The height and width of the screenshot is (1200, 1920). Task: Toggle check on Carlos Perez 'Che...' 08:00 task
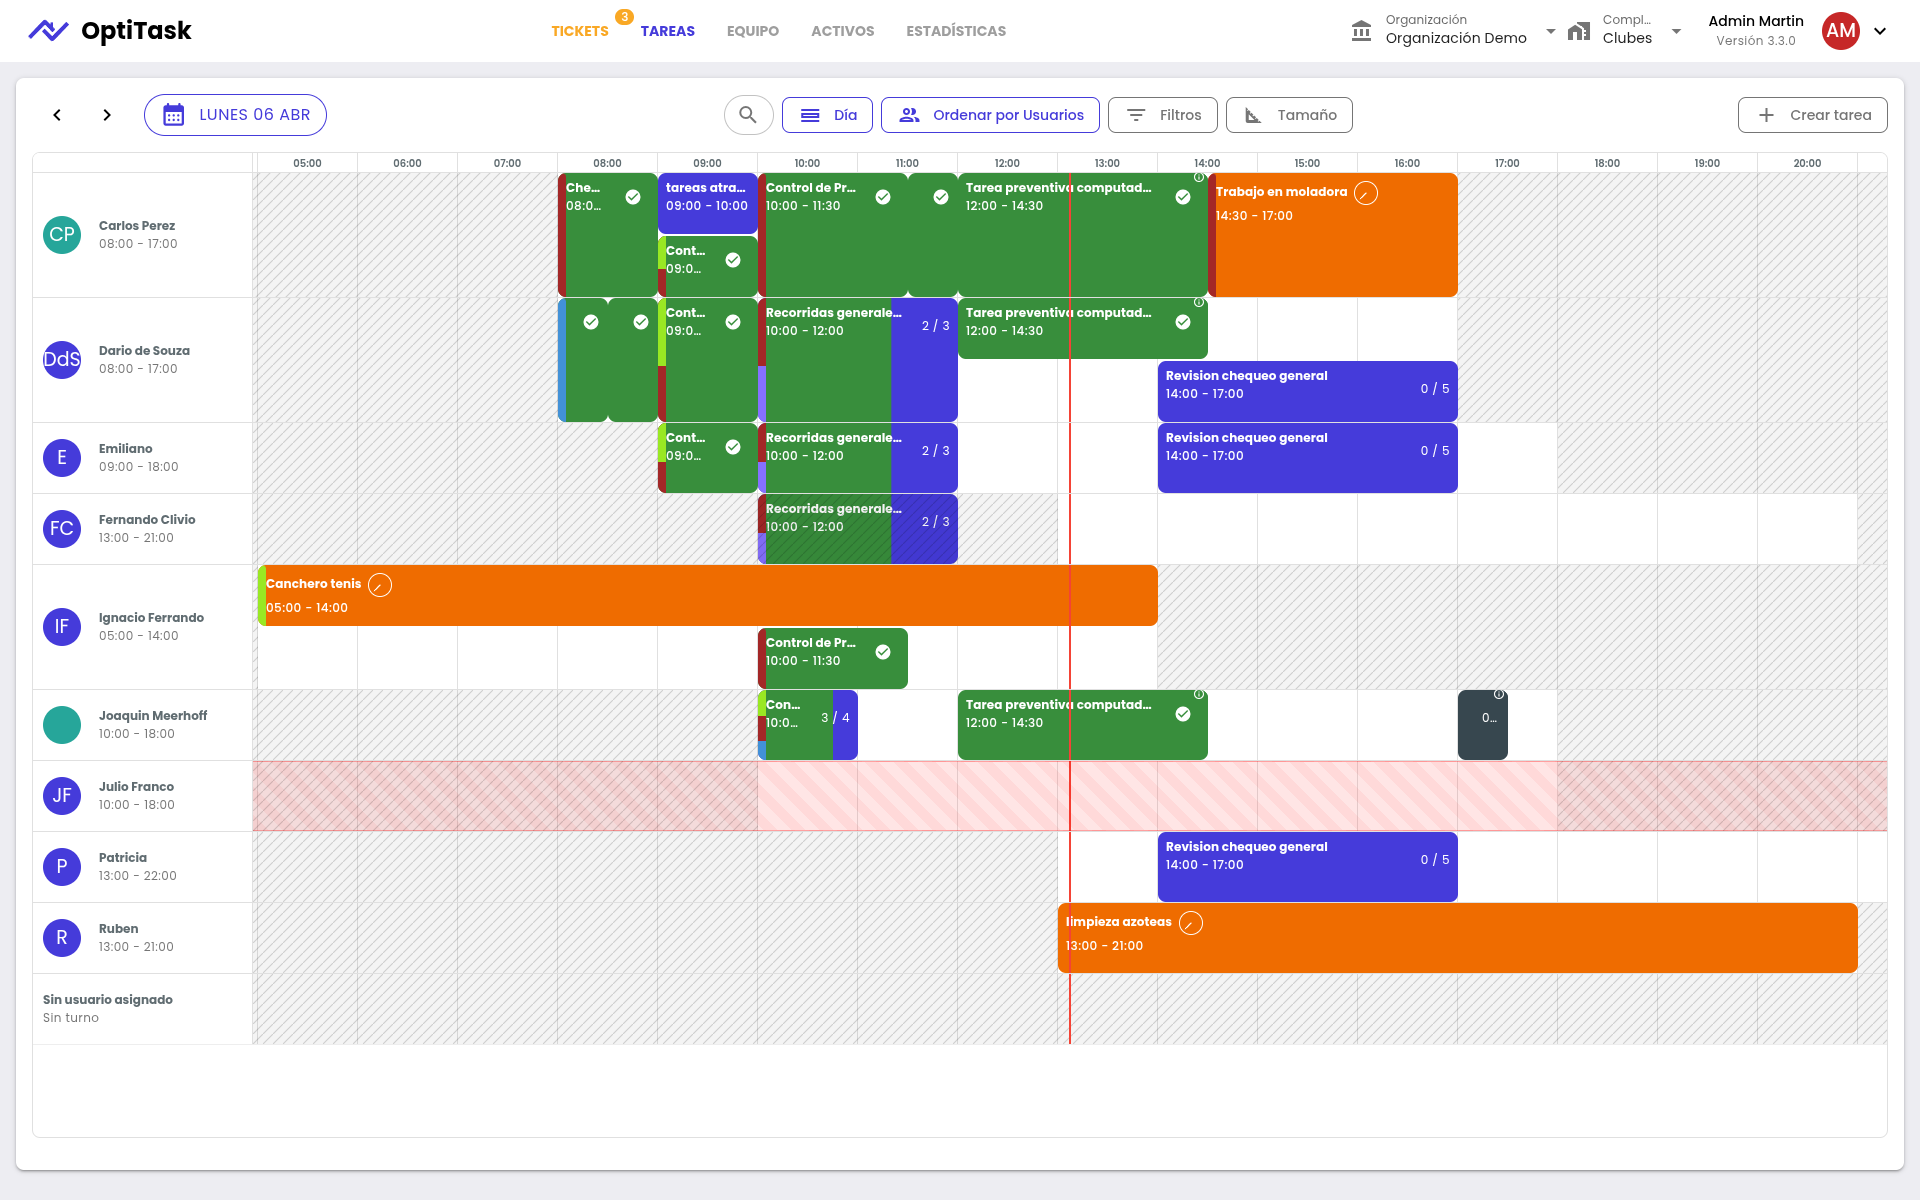pyautogui.click(x=633, y=197)
